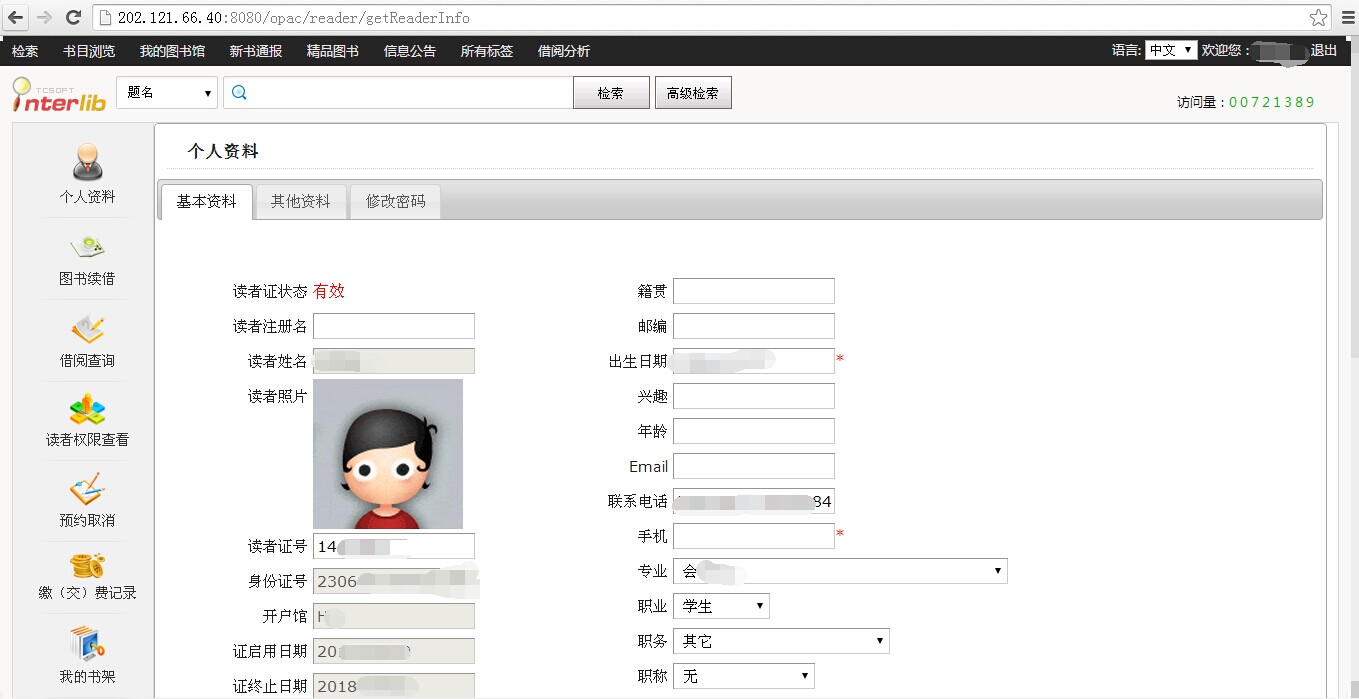
Task: Open the 题名 search type dropdown
Action: point(167,93)
